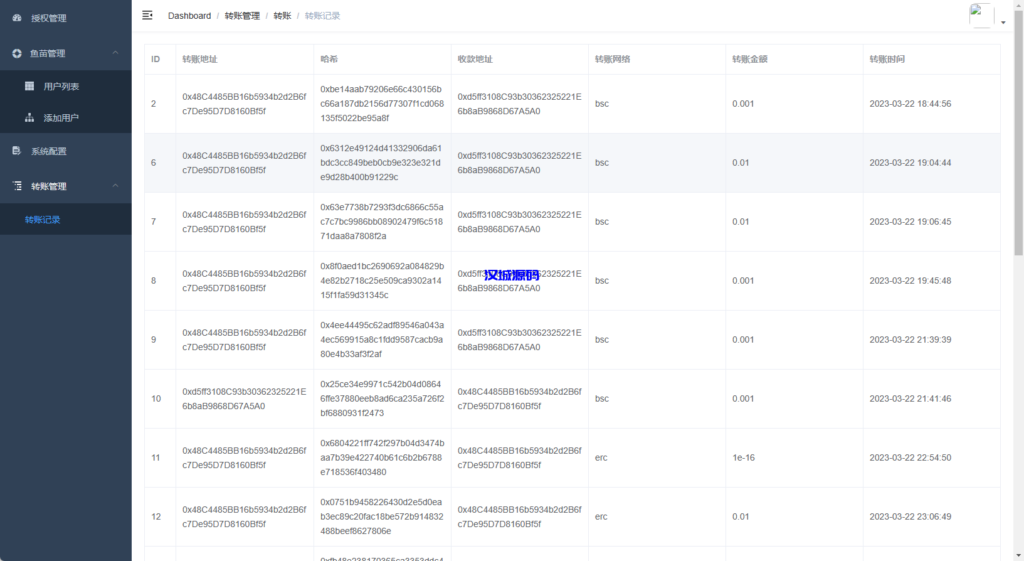Open 转账记录 in the sidebar

(x=43, y=219)
